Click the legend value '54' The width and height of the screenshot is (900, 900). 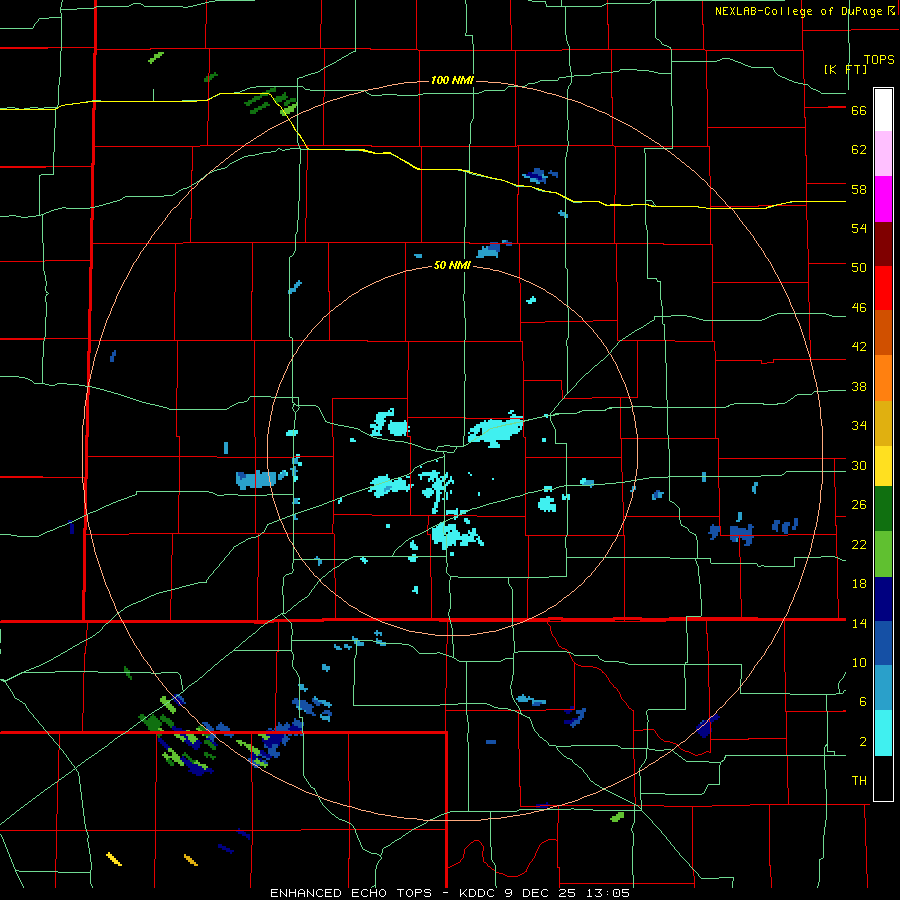(x=859, y=228)
